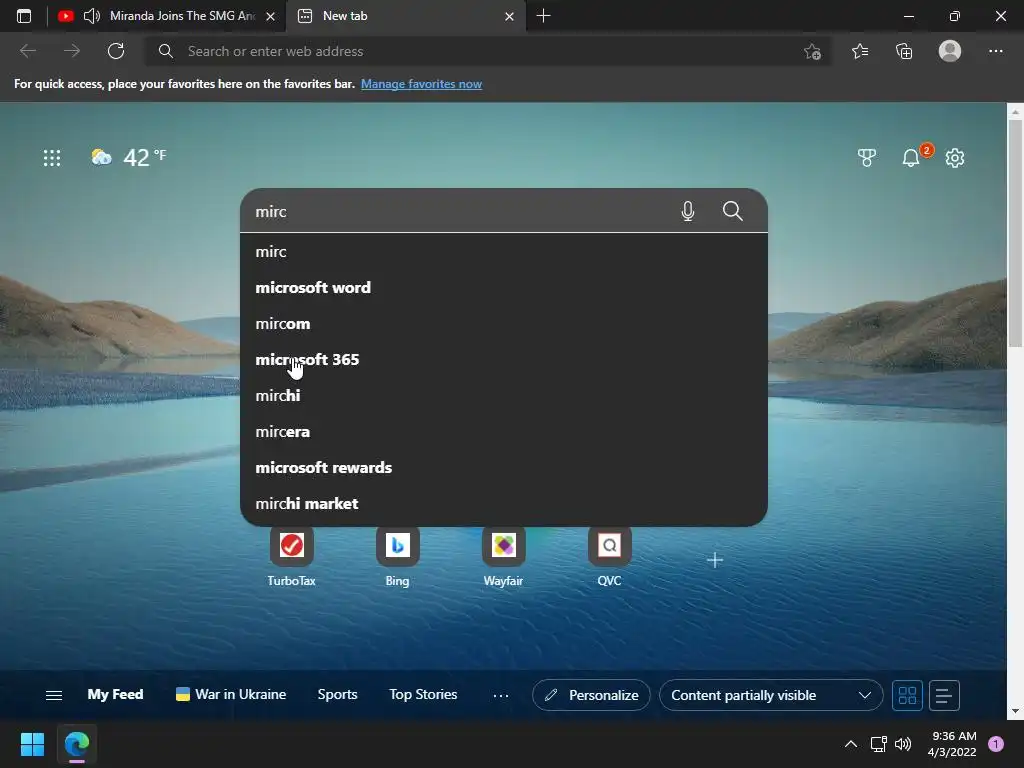
Task: Choose the mirchi suggestion
Action: (504, 395)
